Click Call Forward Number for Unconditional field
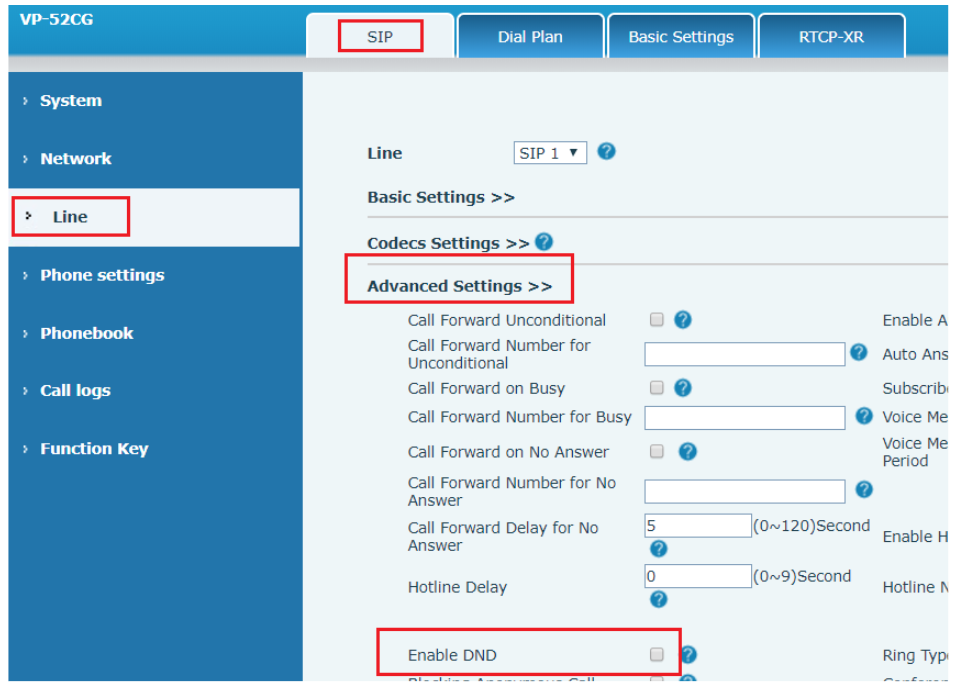Viewport: 956px width, 686px height. pos(744,354)
